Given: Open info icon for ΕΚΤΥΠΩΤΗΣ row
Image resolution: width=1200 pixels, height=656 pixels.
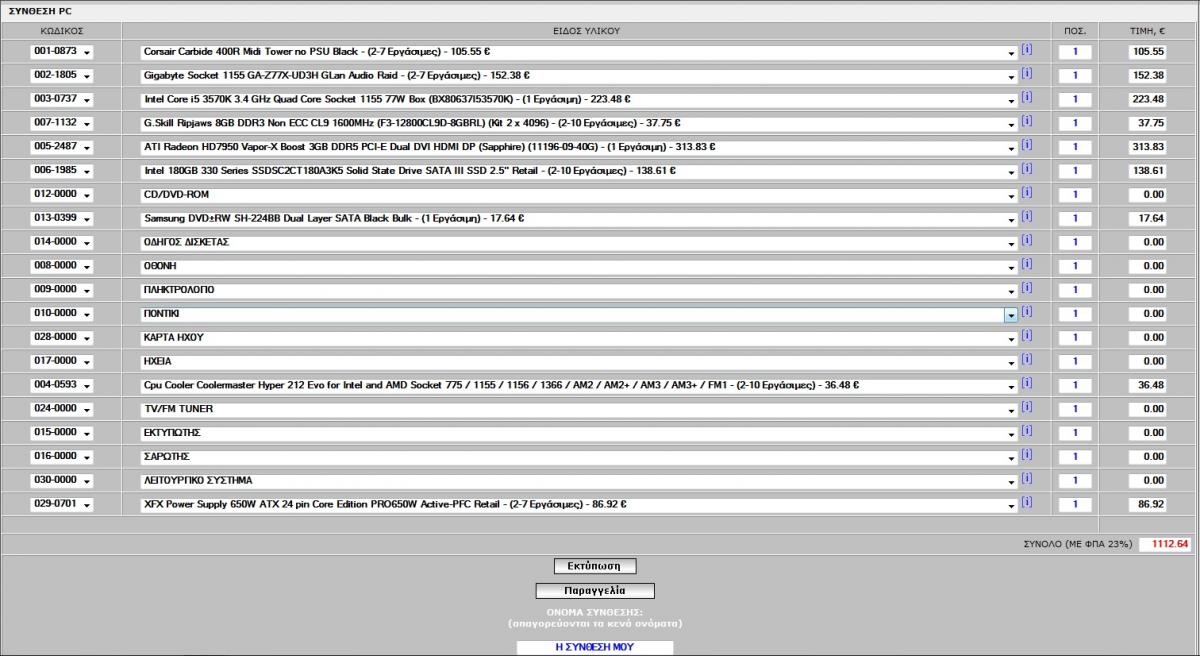Looking at the screenshot, I should tap(1026, 432).
